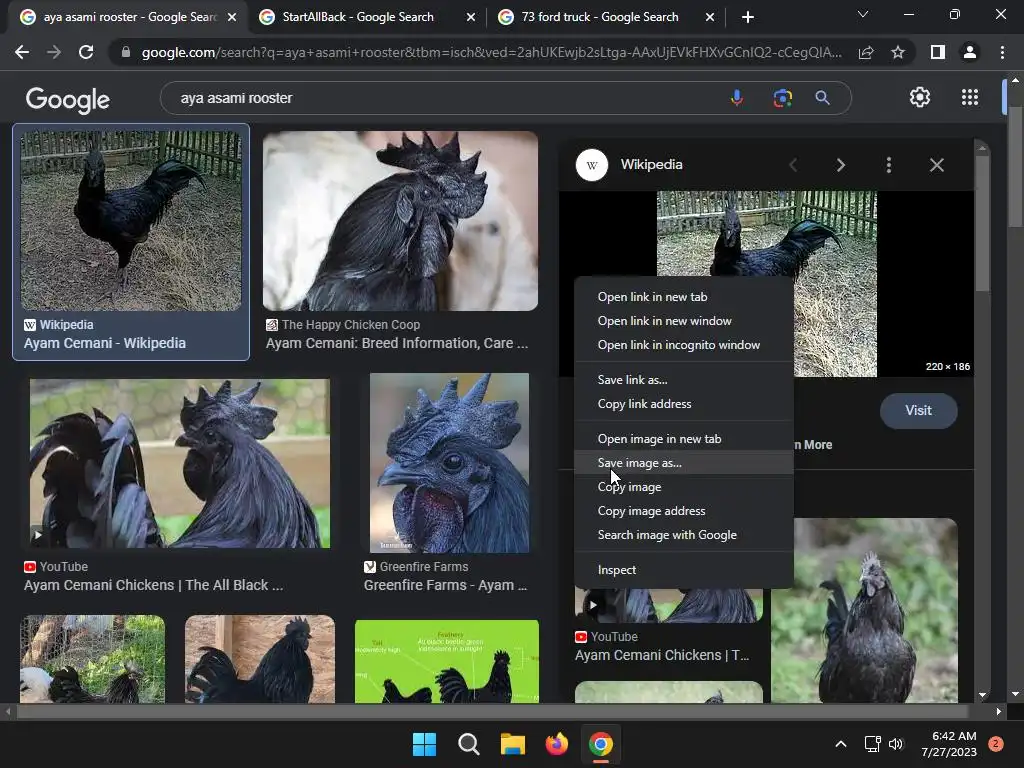Close the Wikipedia image preview panel
Viewport: 1024px width, 768px height.
click(x=936, y=165)
